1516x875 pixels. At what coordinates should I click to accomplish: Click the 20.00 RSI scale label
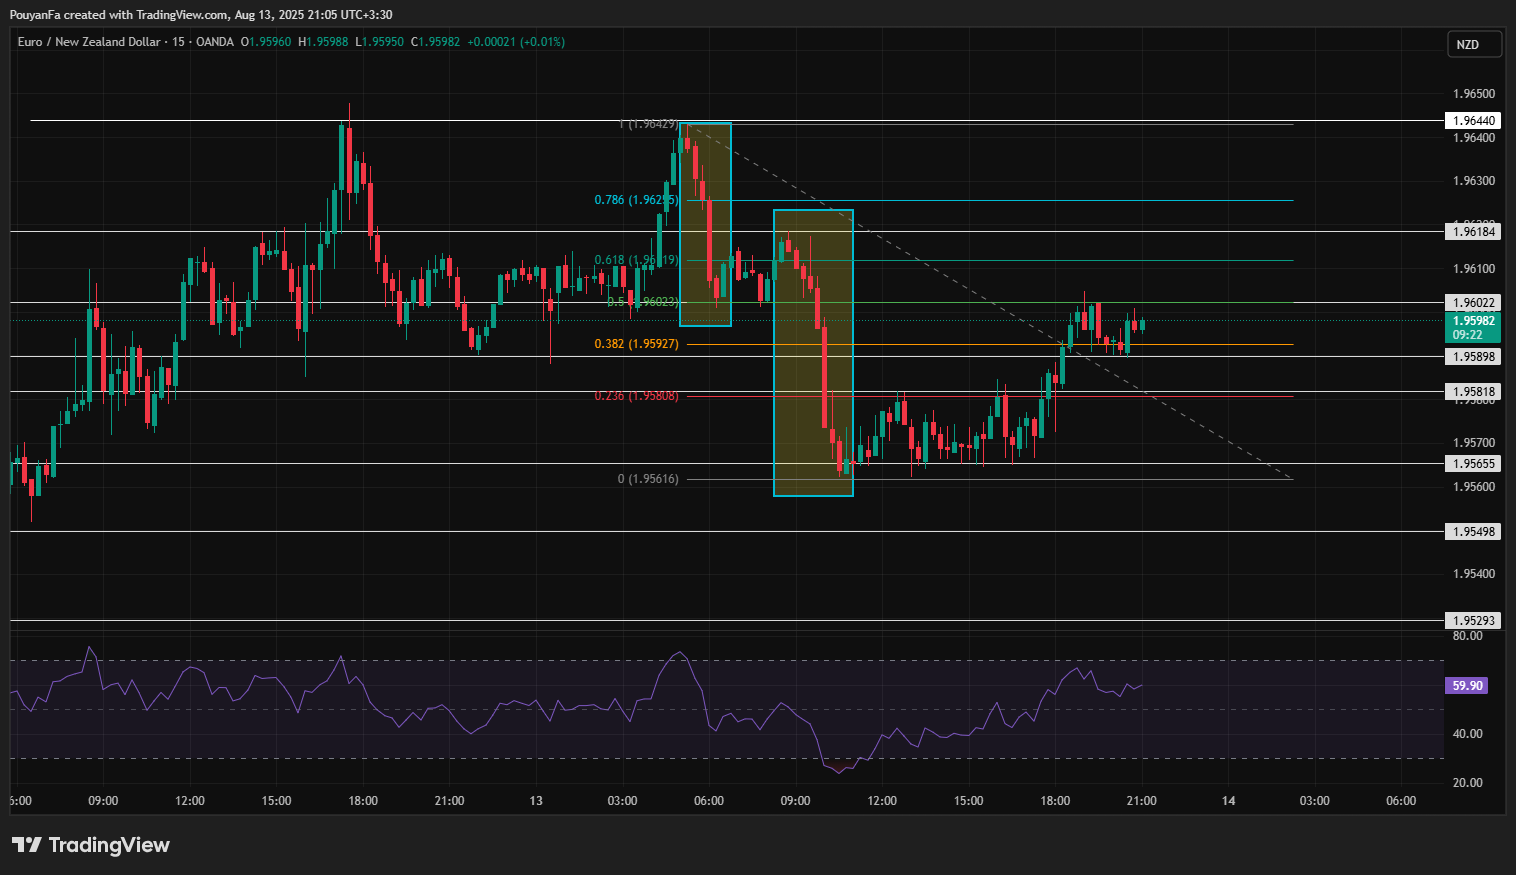1467,783
